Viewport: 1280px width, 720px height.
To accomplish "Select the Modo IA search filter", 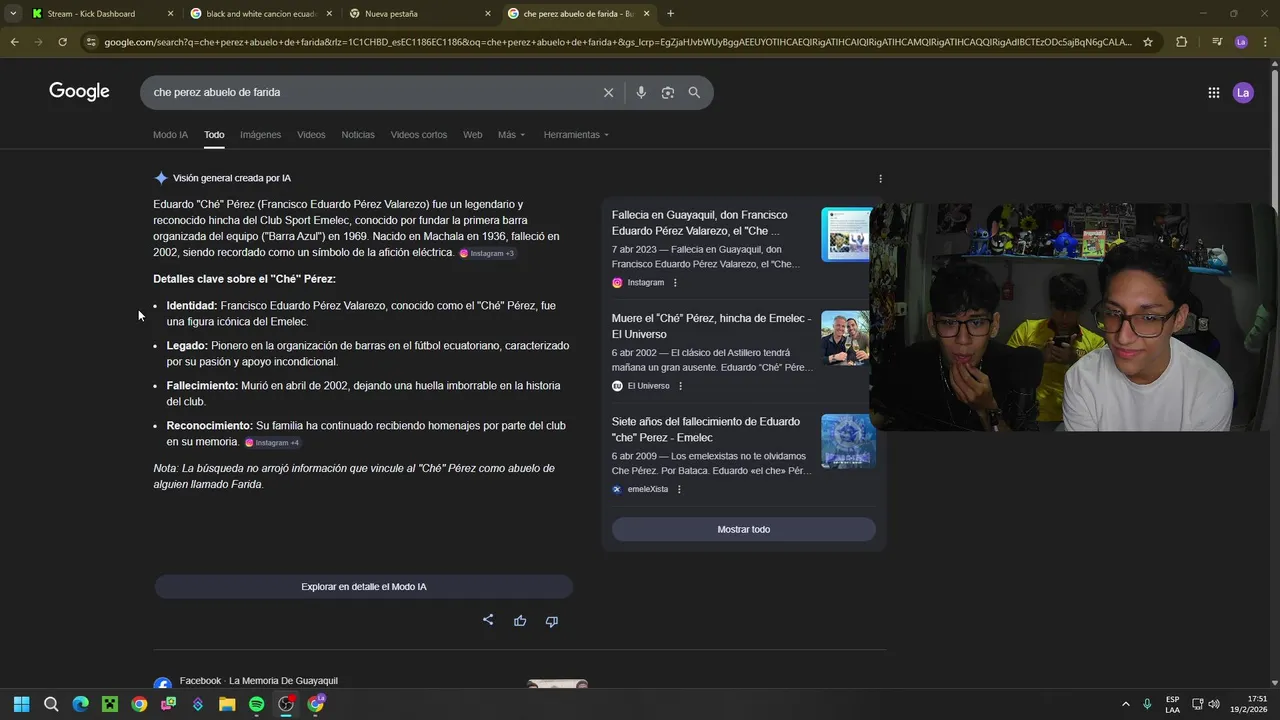I will pos(170,135).
